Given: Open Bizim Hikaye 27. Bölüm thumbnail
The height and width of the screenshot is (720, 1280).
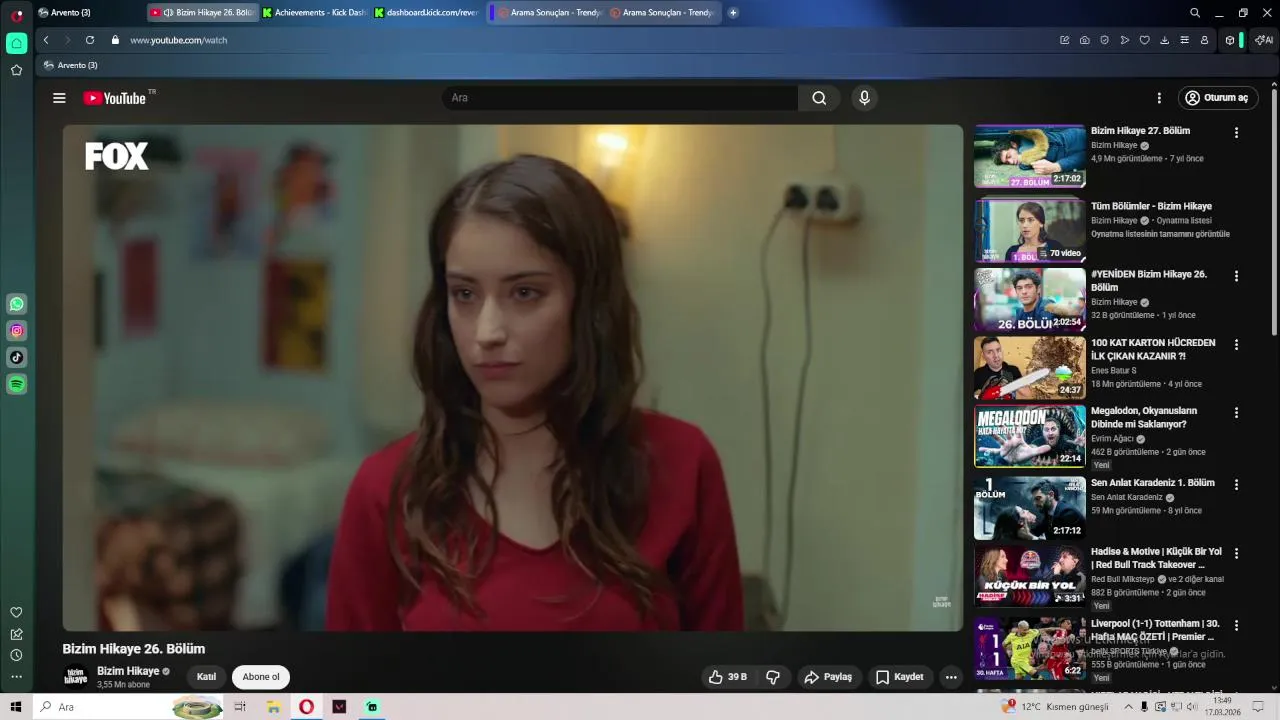Looking at the screenshot, I should click(1029, 156).
